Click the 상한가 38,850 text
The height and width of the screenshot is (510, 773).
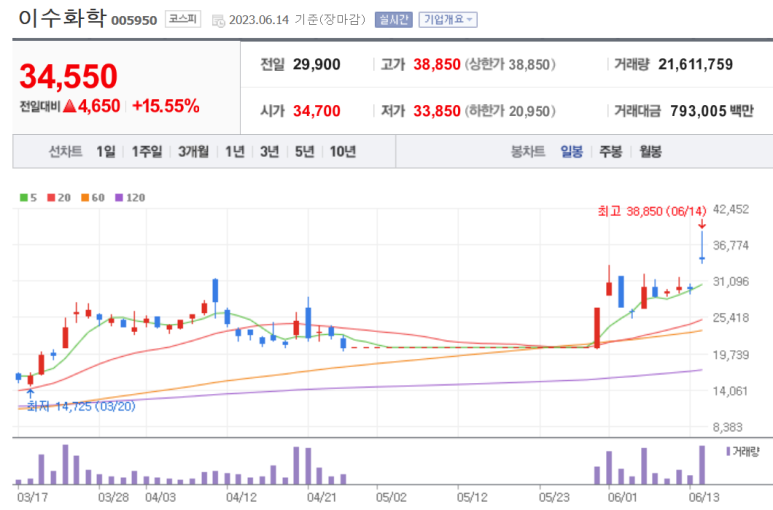[510, 65]
